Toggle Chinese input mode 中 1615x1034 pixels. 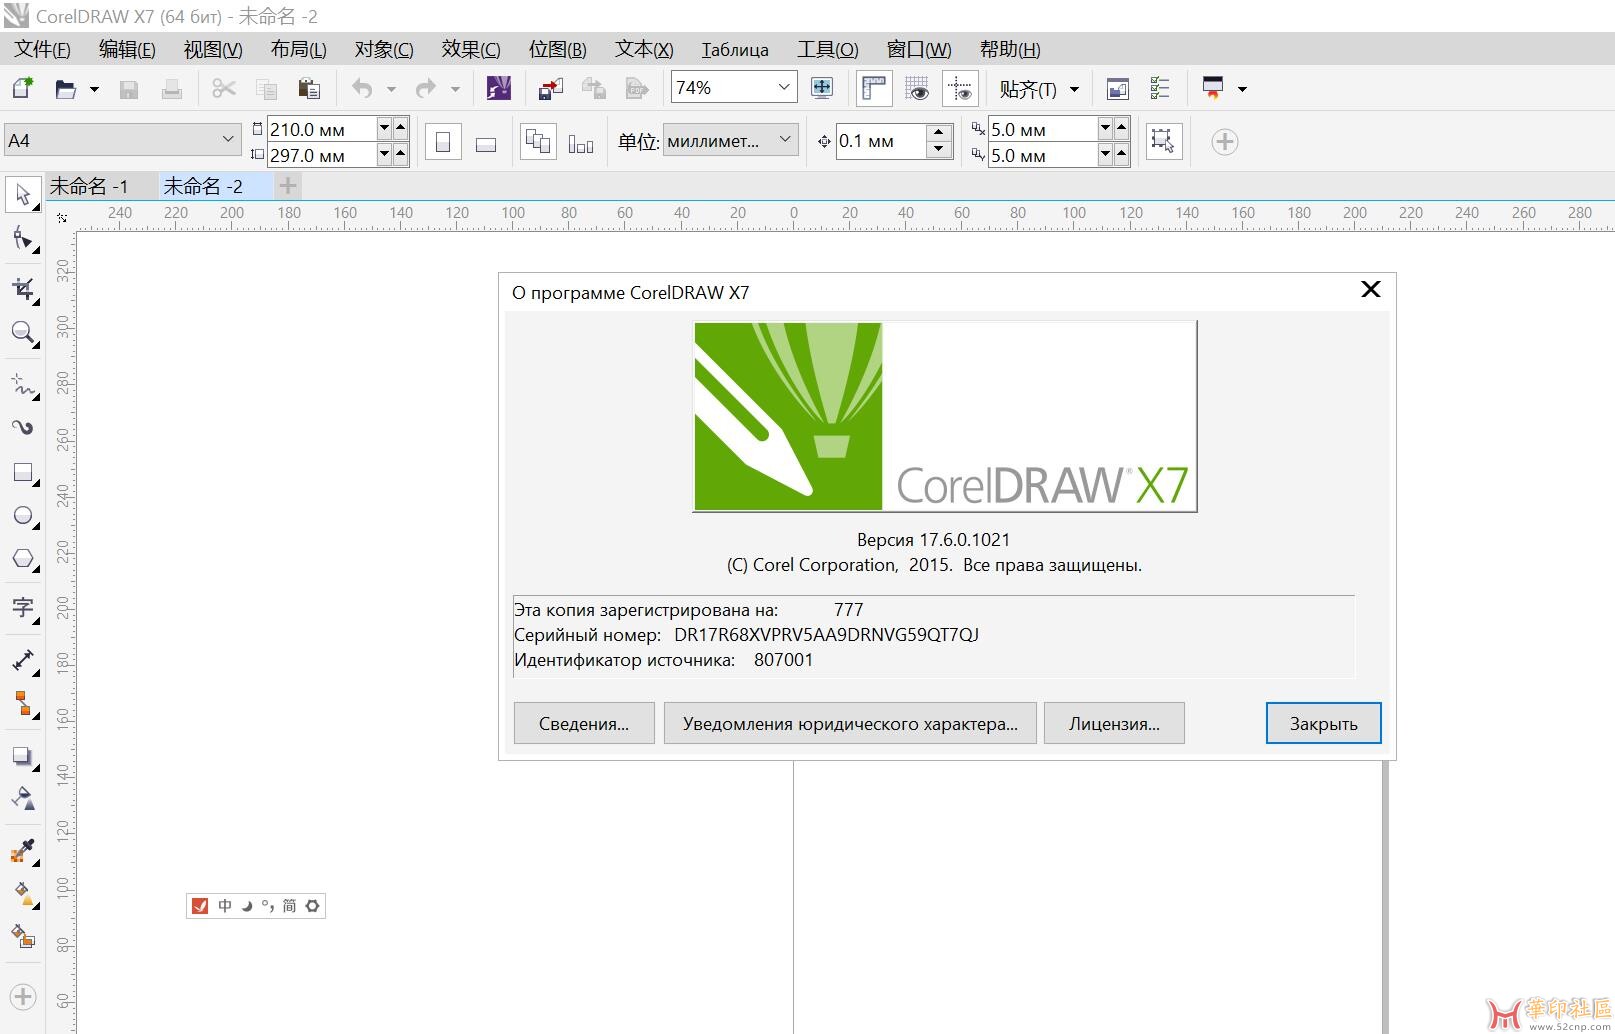click(x=225, y=906)
